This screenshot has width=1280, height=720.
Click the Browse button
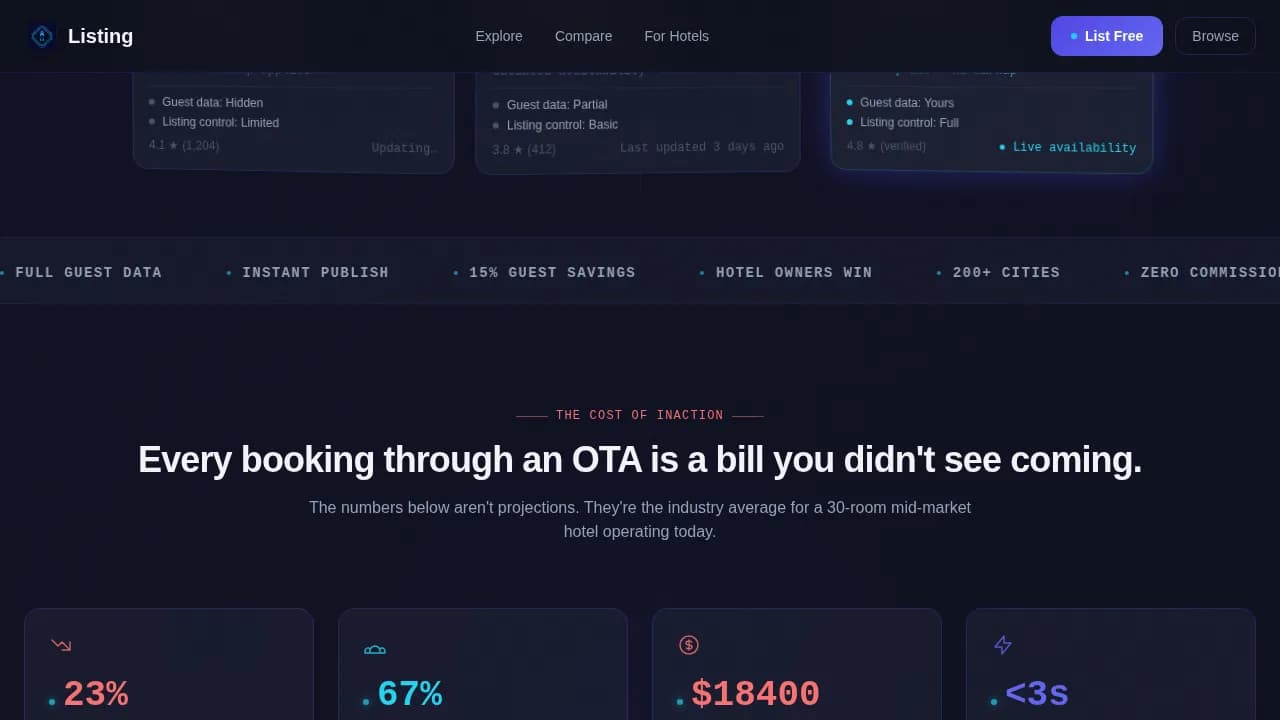tap(1215, 35)
